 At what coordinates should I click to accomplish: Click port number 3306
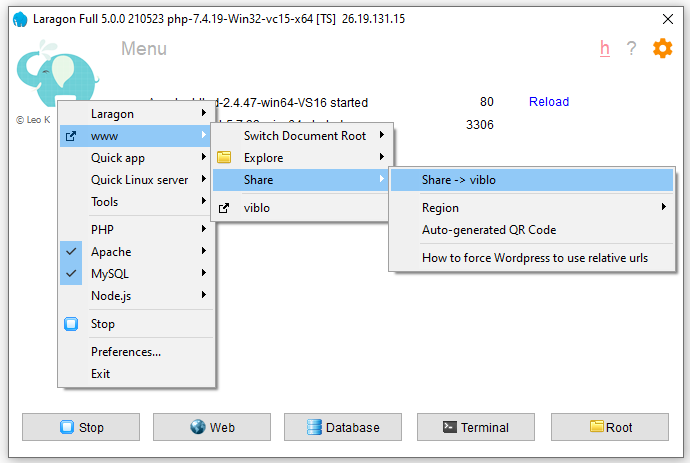[480, 125]
